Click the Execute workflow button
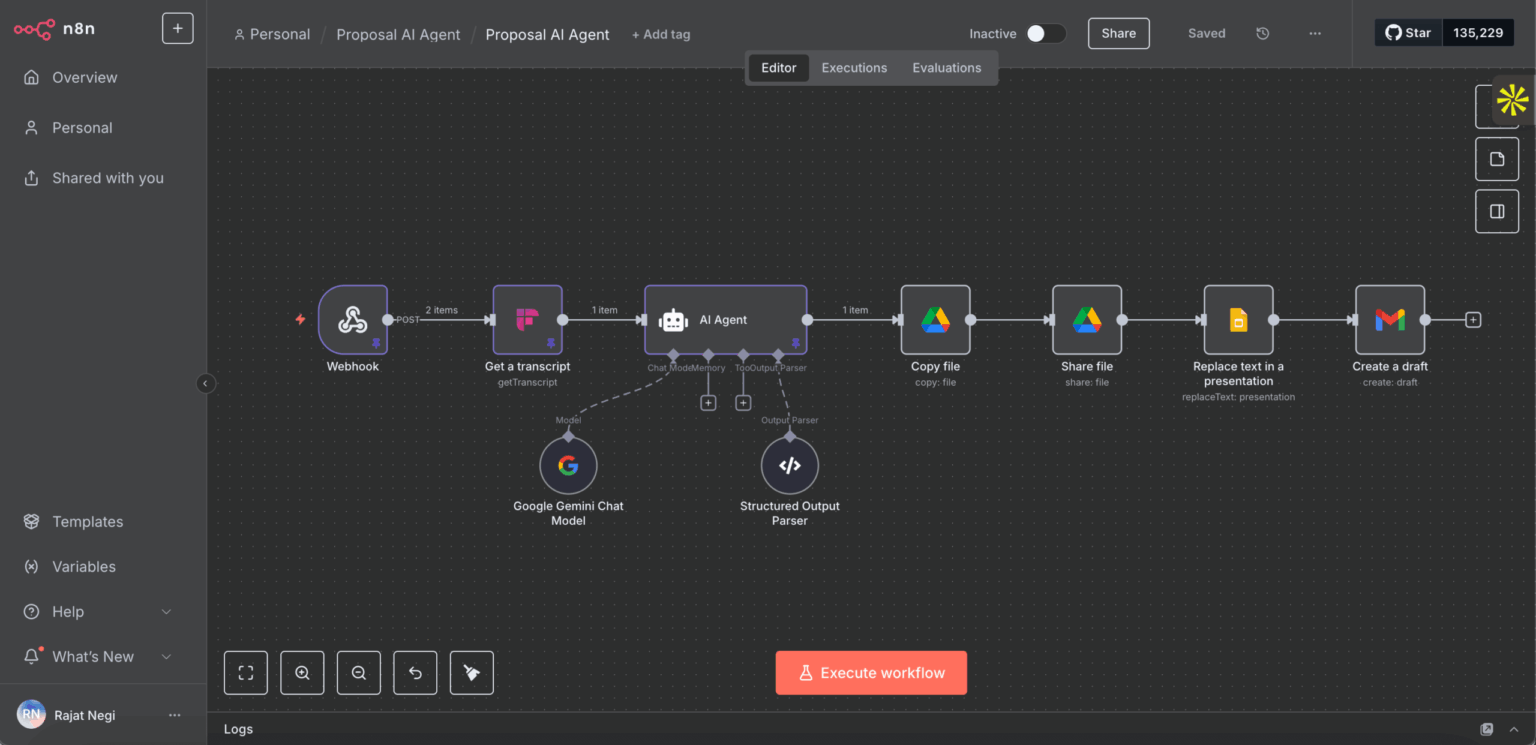The width and height of the screenshot is (1536, 745). tap(871, 673)
